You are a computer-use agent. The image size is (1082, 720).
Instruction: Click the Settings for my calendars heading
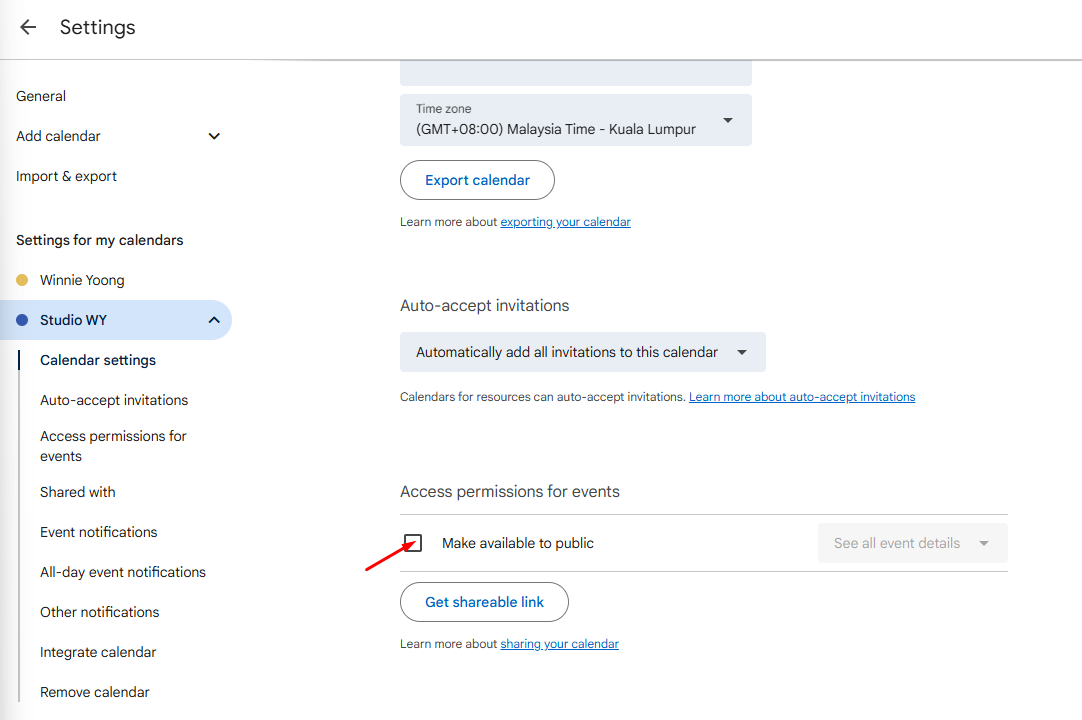(100, 240)
